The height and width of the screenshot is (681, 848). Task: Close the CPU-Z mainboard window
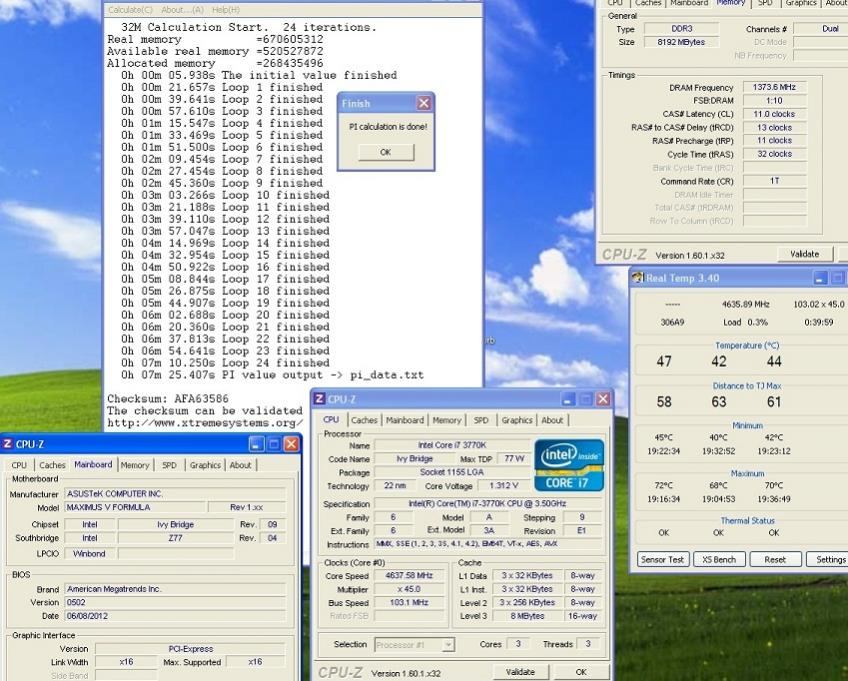[291, 444]
